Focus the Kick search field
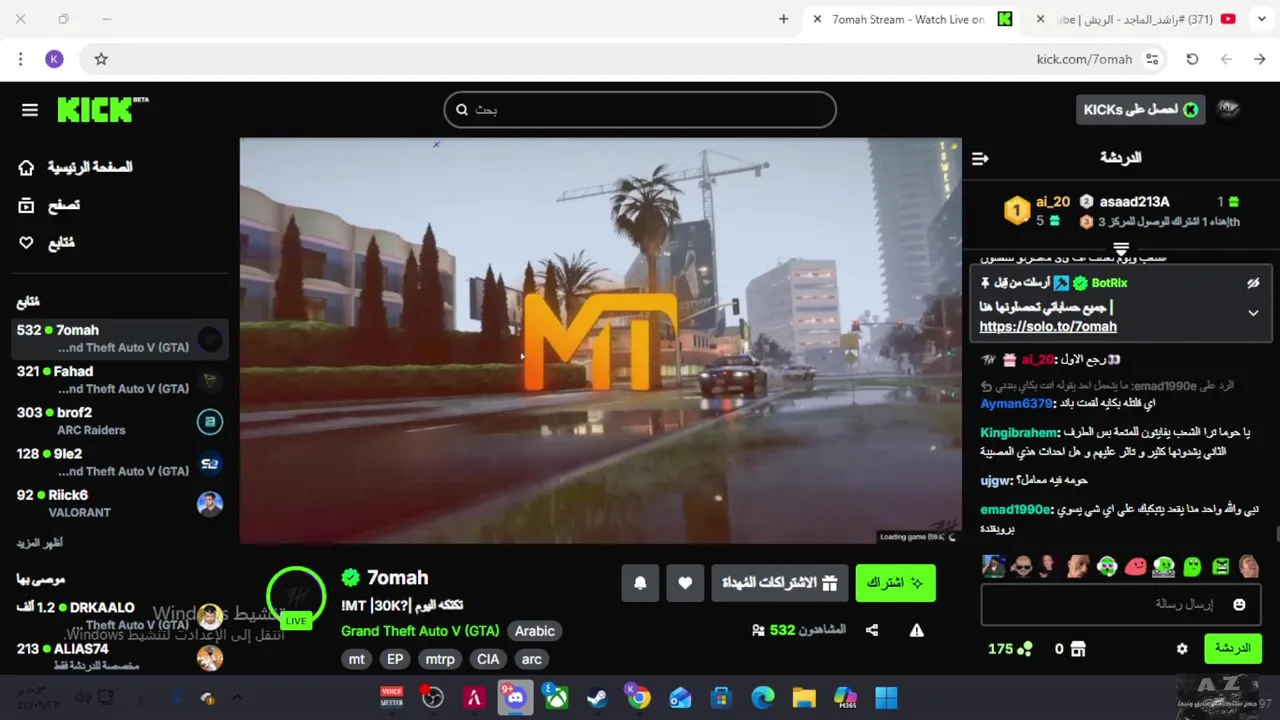Screen dimensions: 1280x720 pyautogui.click(x=640, y=110)
